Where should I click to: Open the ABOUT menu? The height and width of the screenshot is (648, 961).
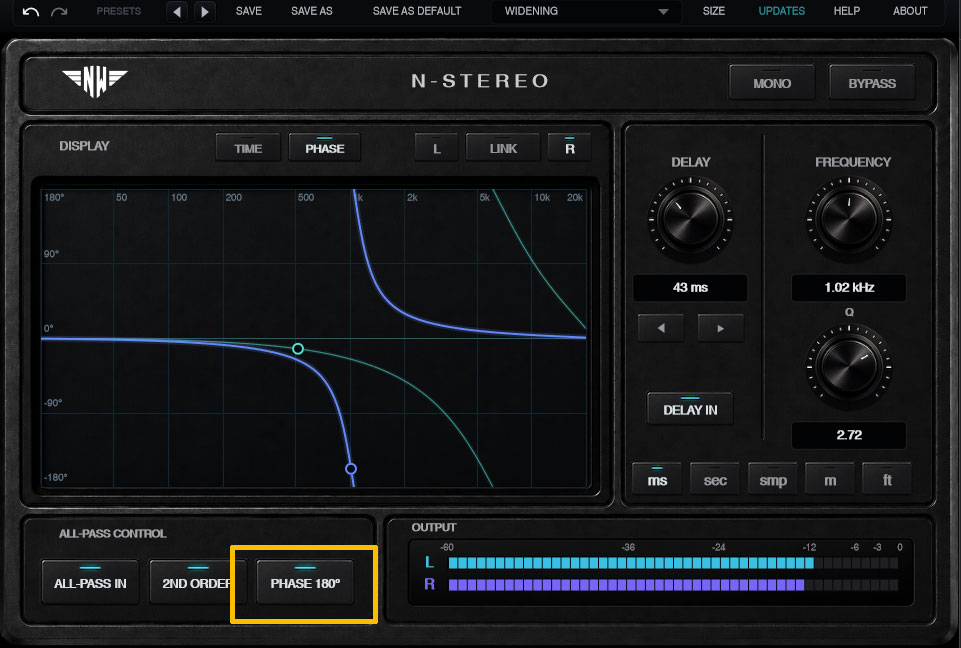click(x=910, y=11)
